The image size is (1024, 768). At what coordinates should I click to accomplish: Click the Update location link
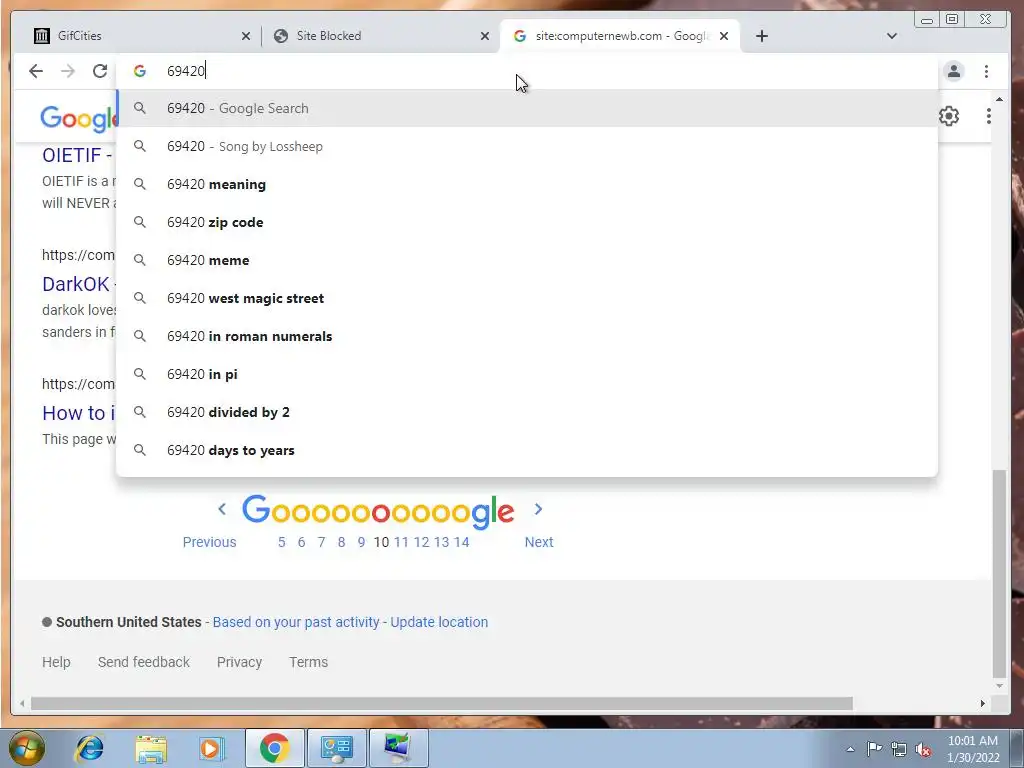tap(439, 622)
